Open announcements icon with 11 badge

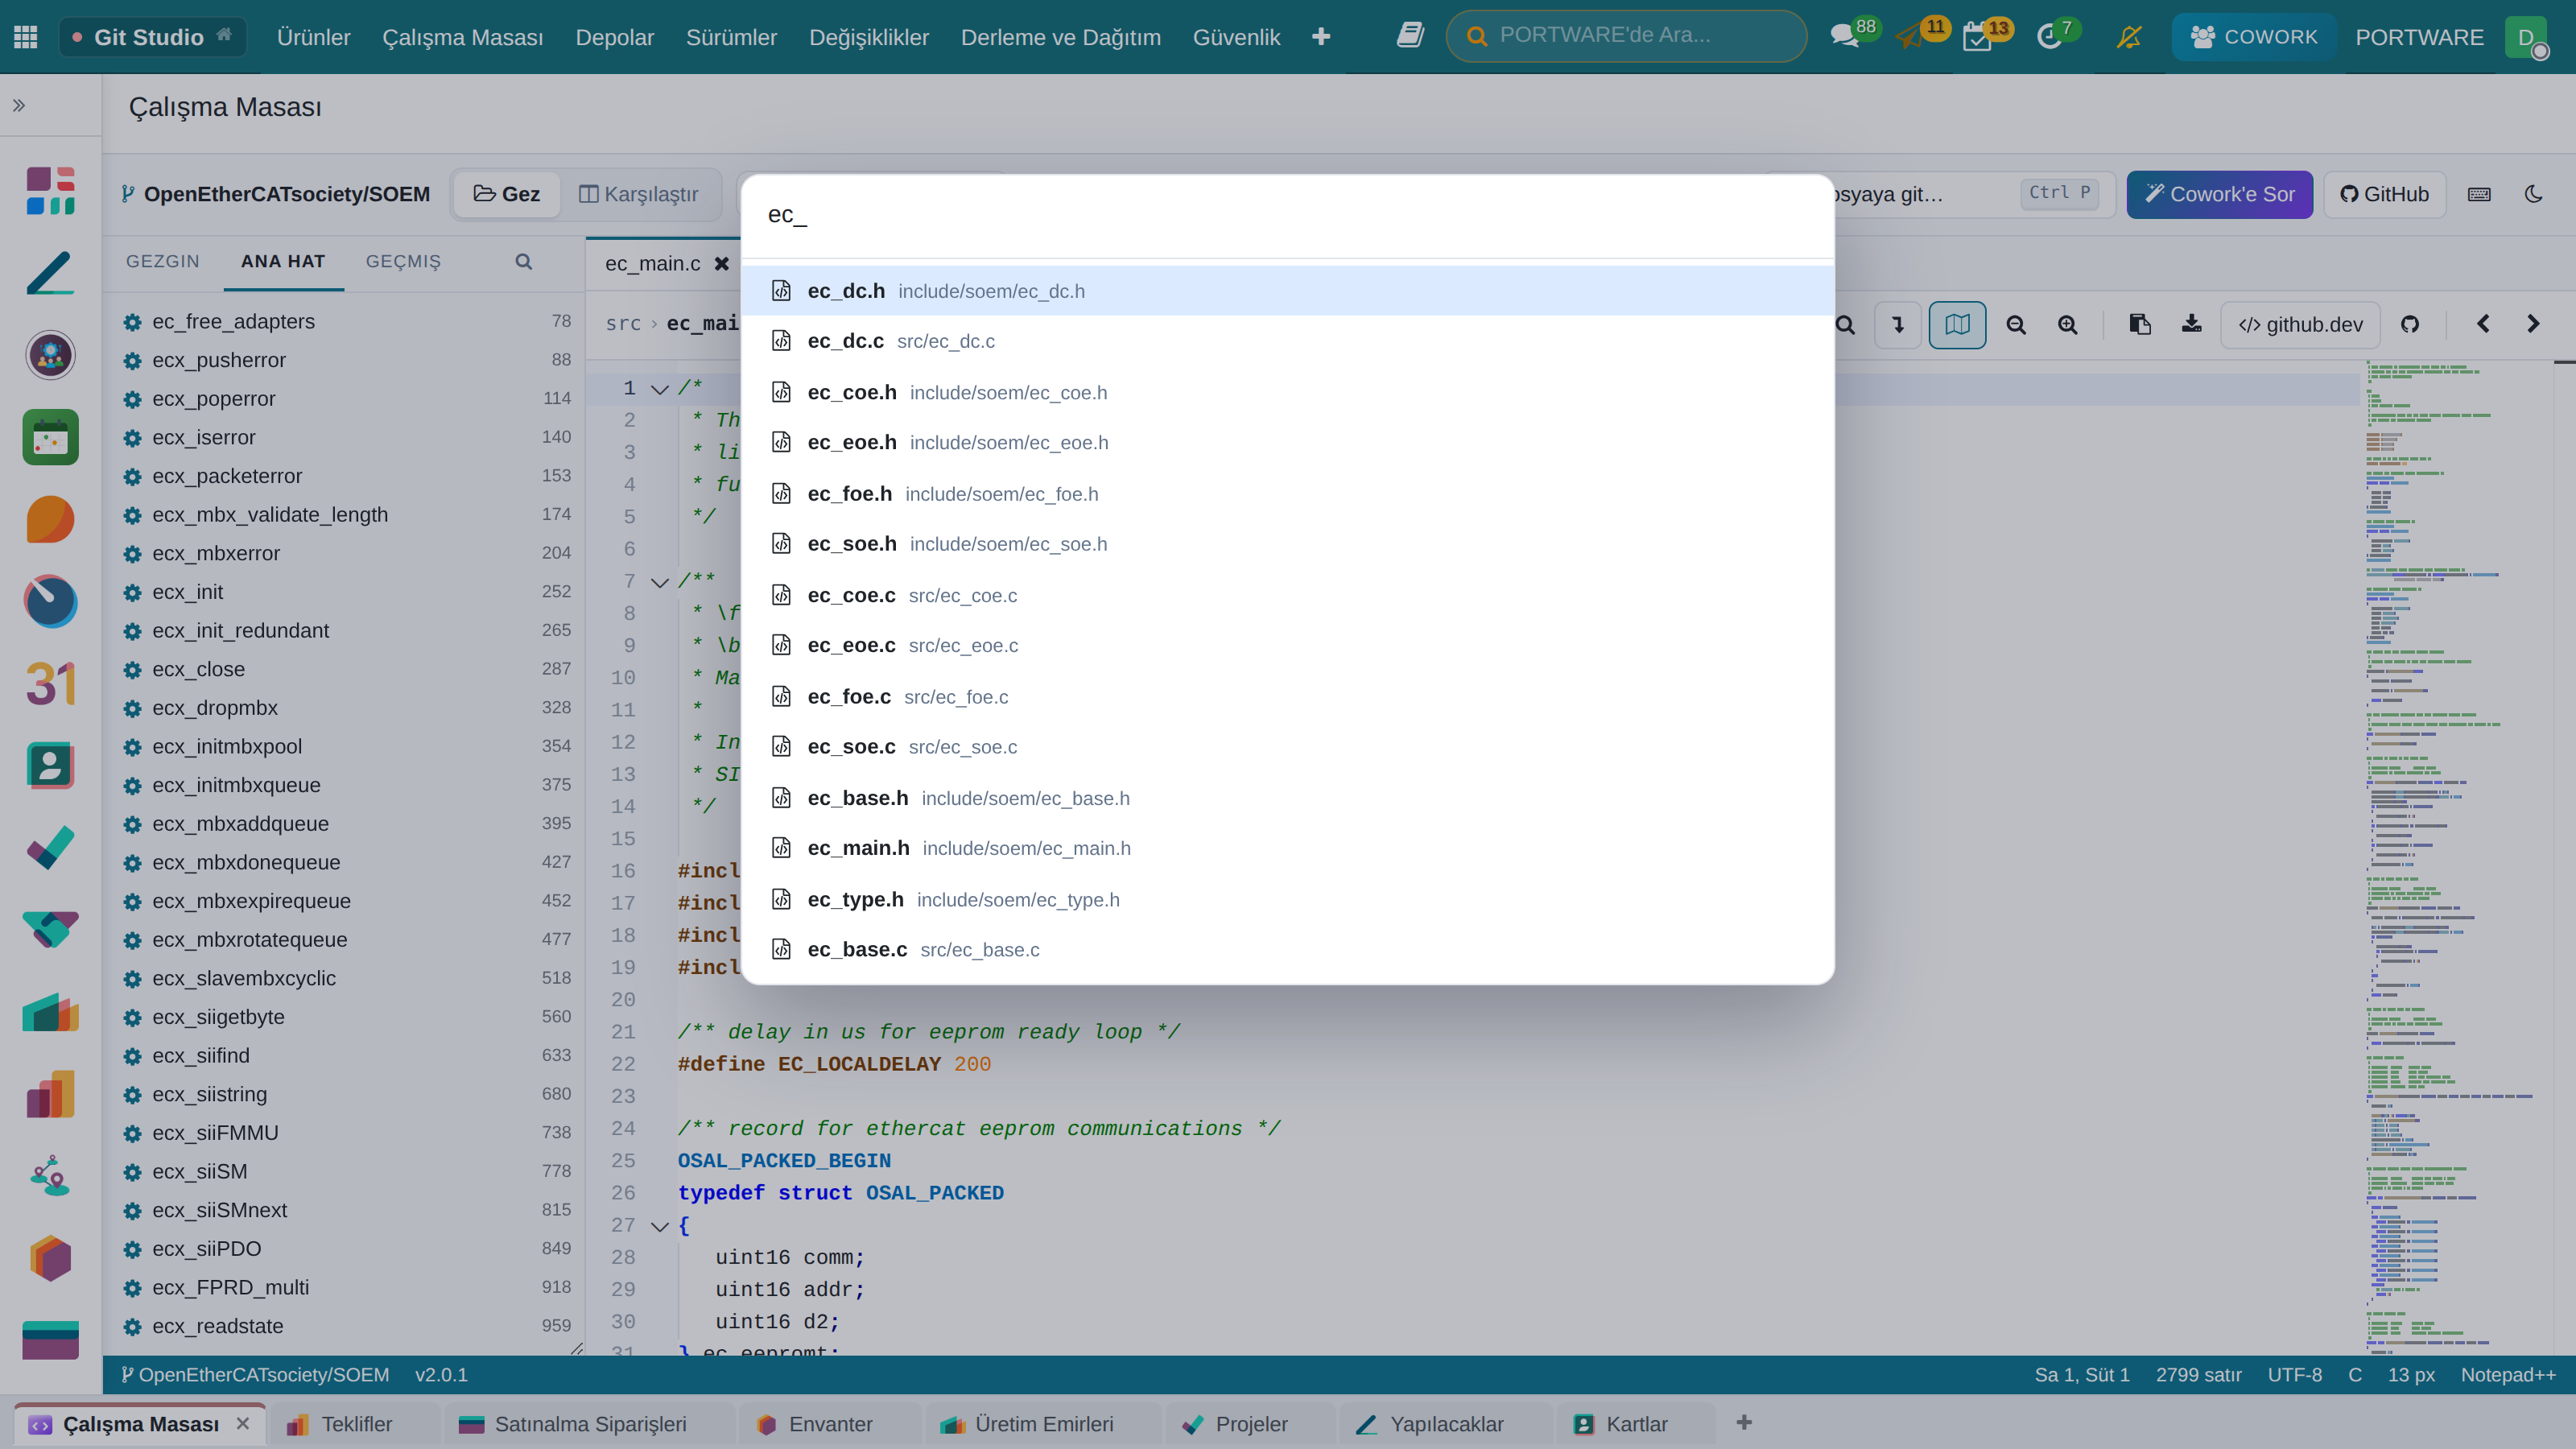tap(1912, 36)
